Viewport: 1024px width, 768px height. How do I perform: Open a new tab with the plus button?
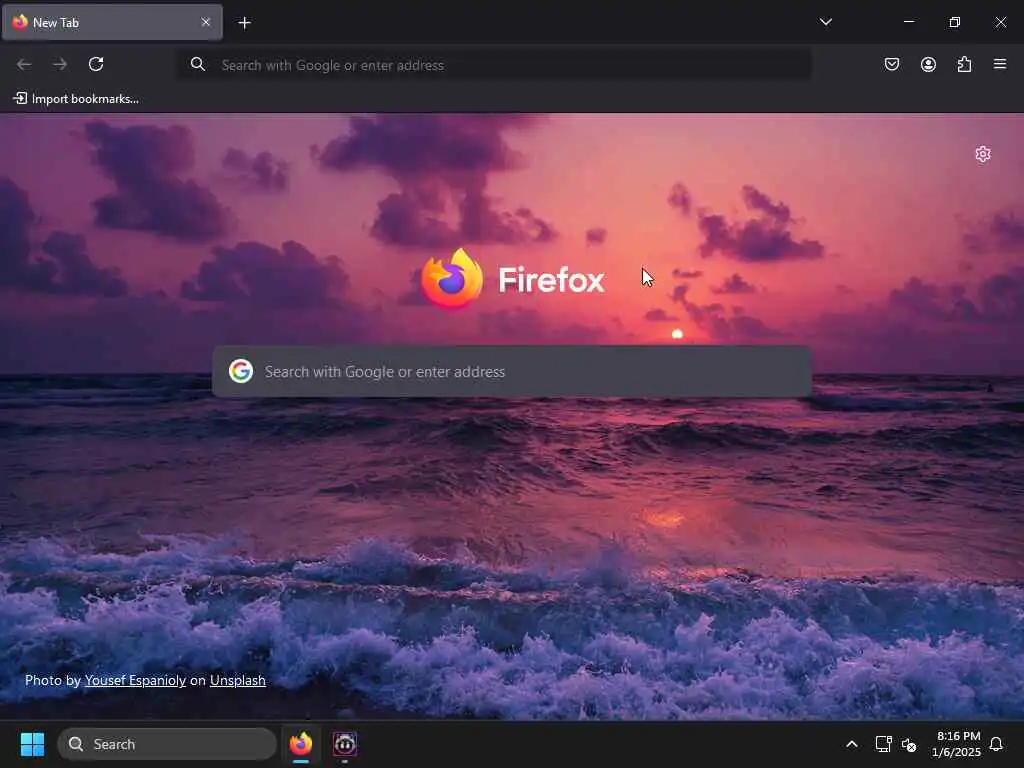[x=244, y=23]
